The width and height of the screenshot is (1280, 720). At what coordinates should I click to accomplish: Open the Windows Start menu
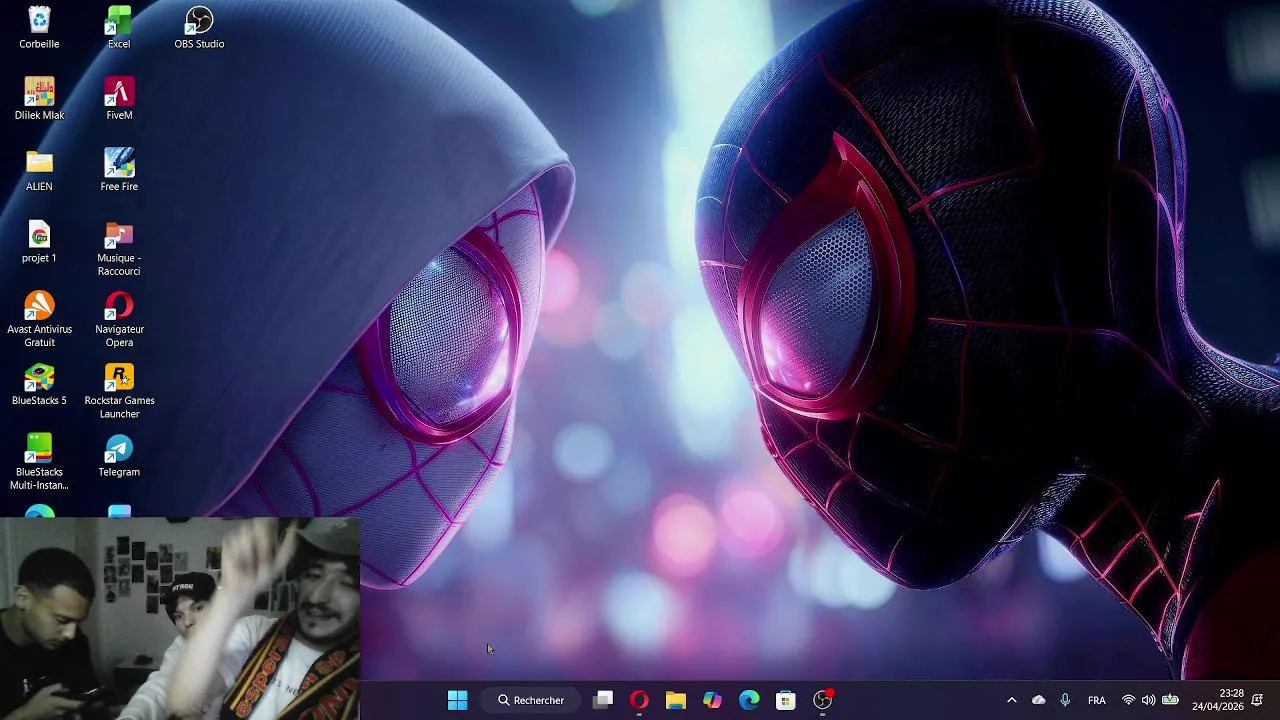pyautogui.click(x=457, y=700)
